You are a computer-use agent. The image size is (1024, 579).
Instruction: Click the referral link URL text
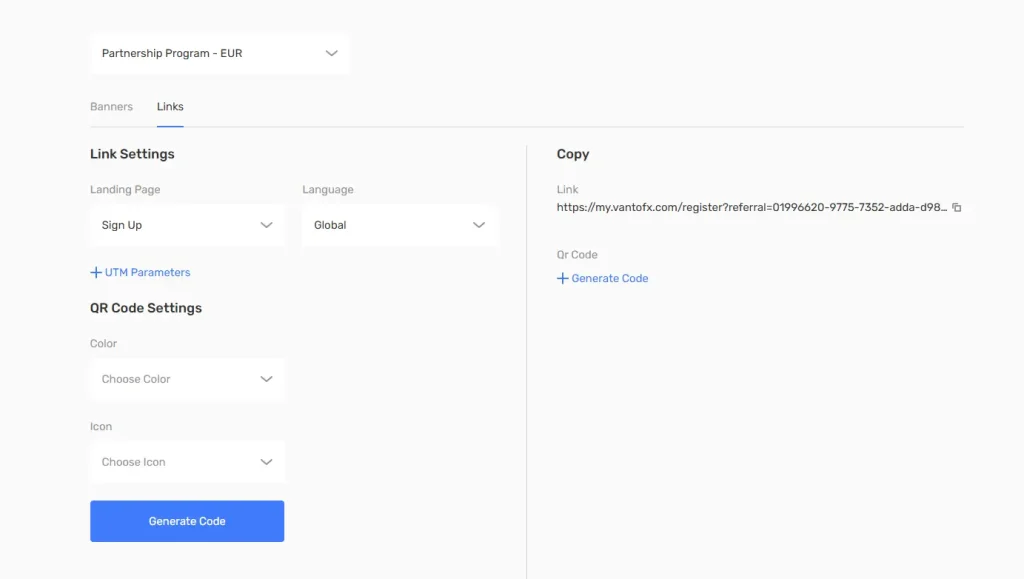pyautogui.click(x=750, y=208)
